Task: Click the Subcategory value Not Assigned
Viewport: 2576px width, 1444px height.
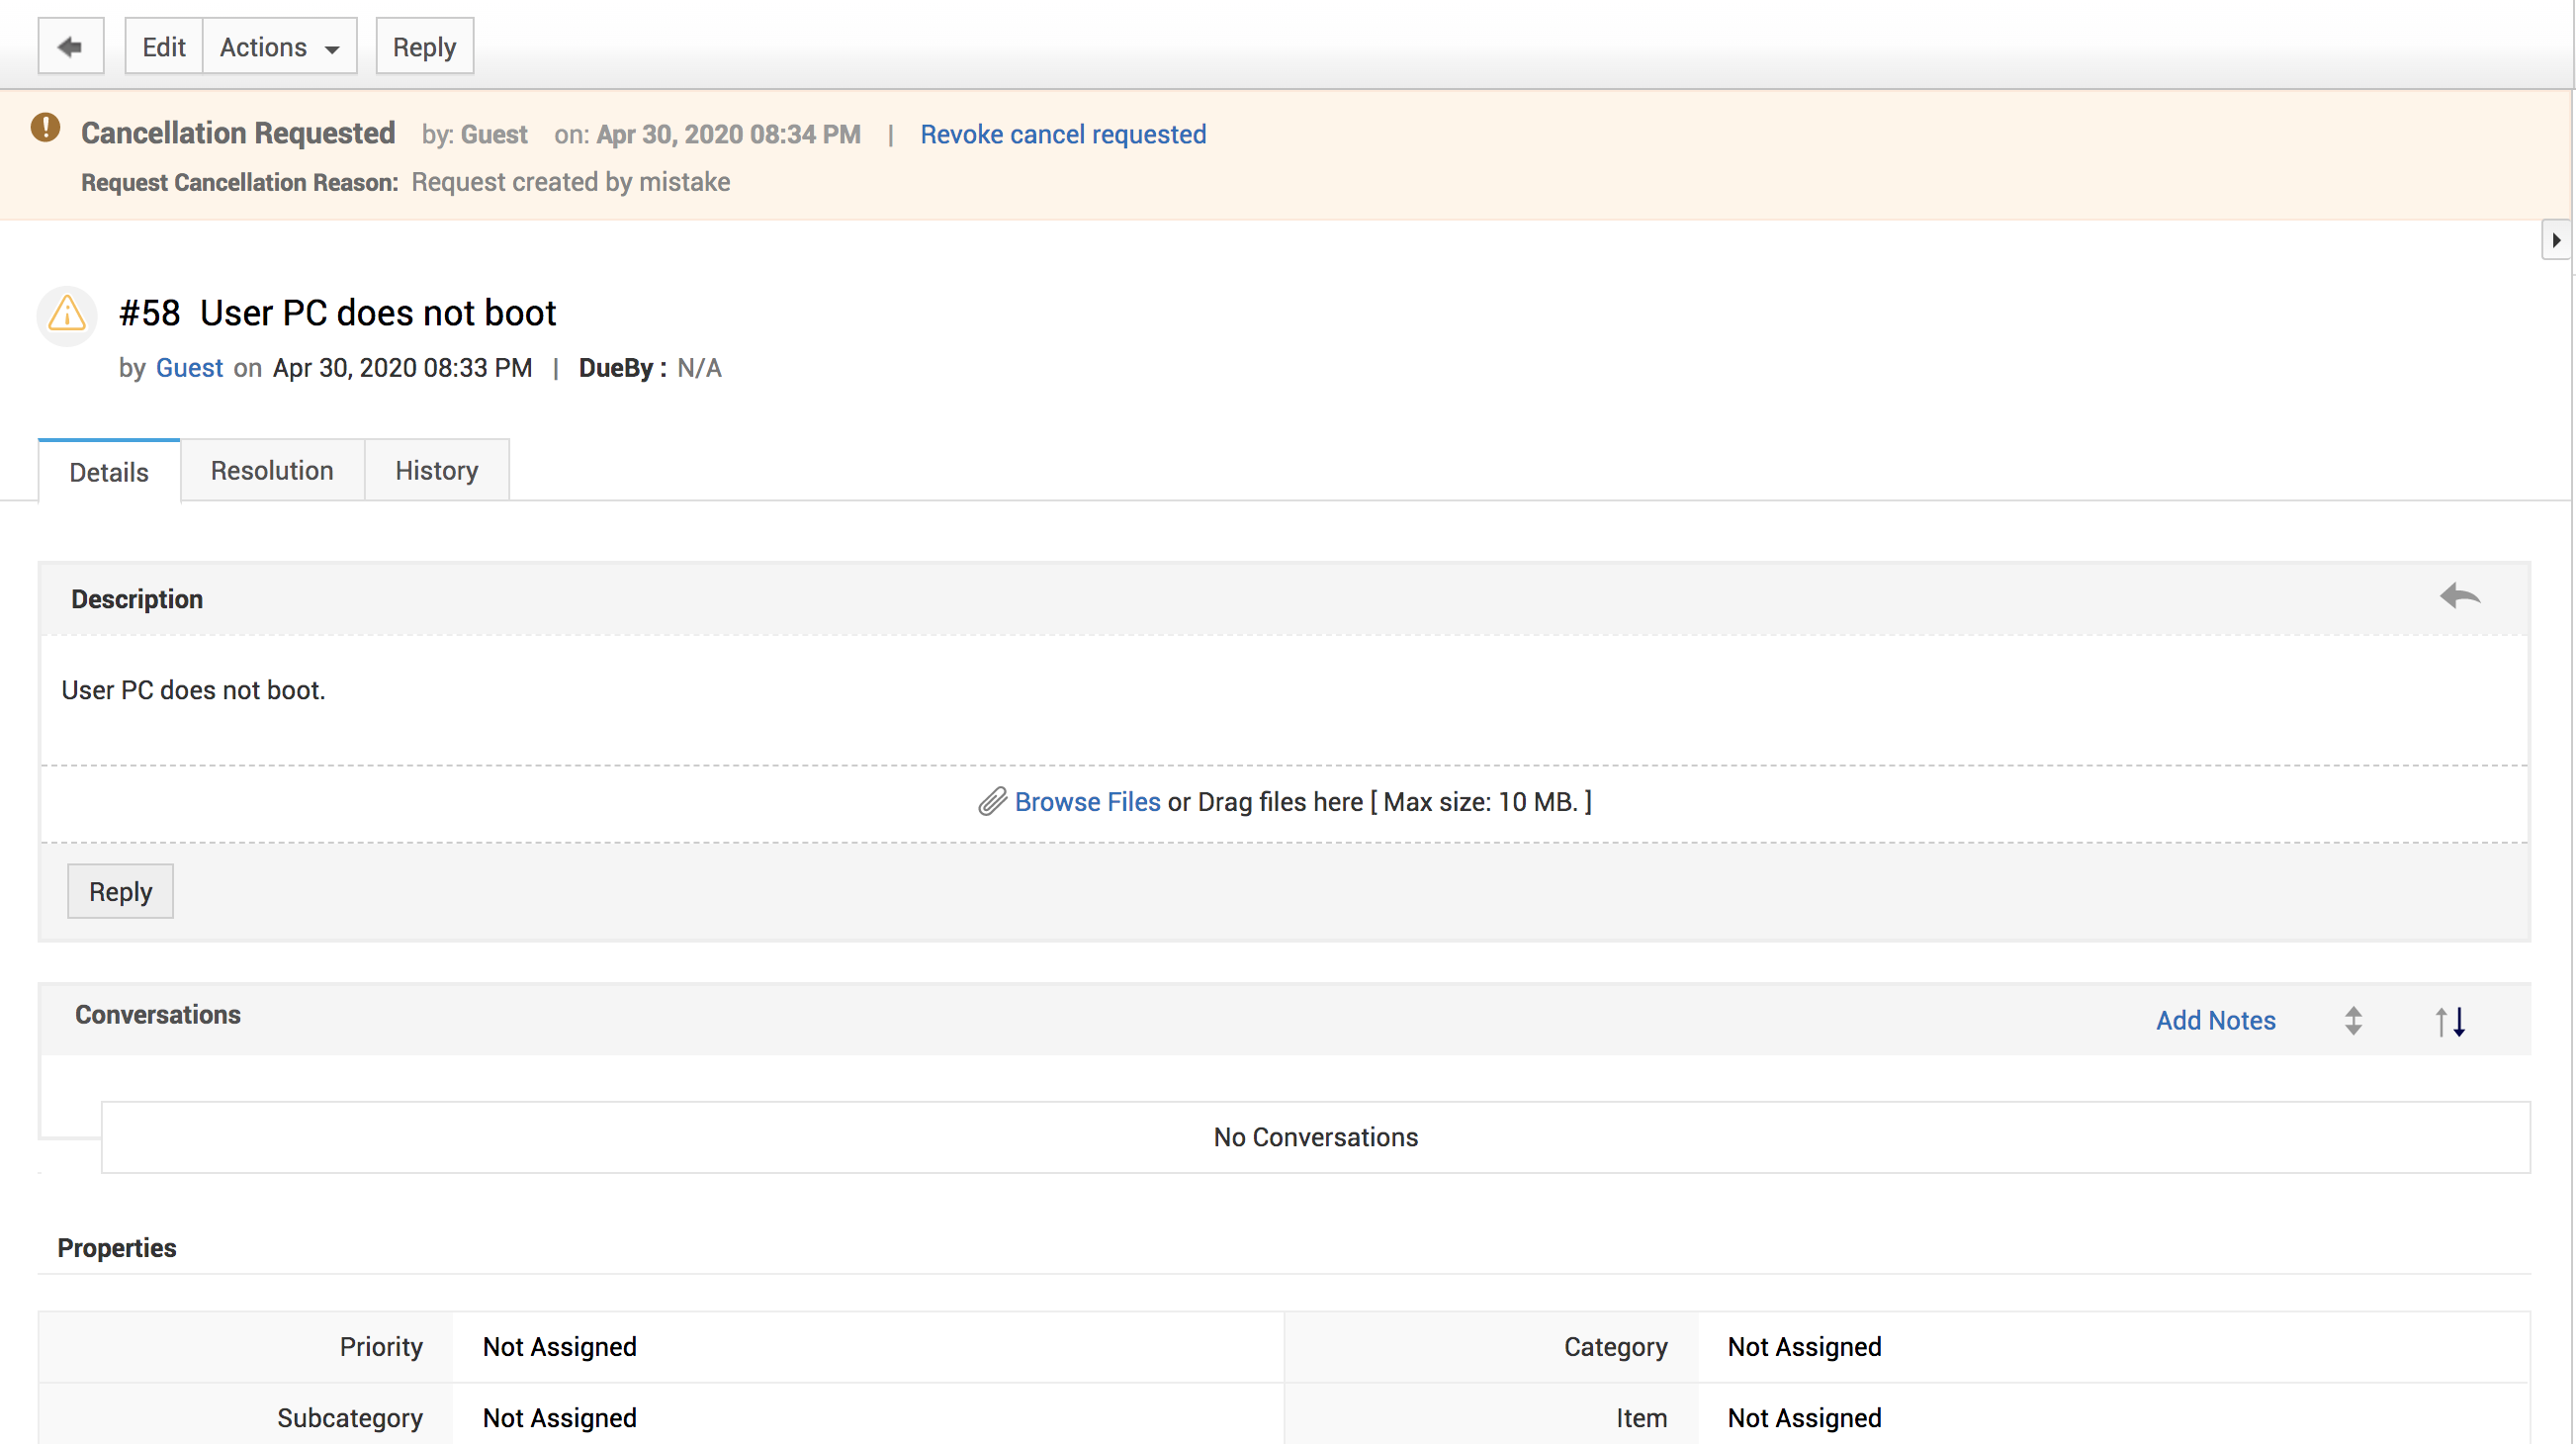Action: (560, 1417)
